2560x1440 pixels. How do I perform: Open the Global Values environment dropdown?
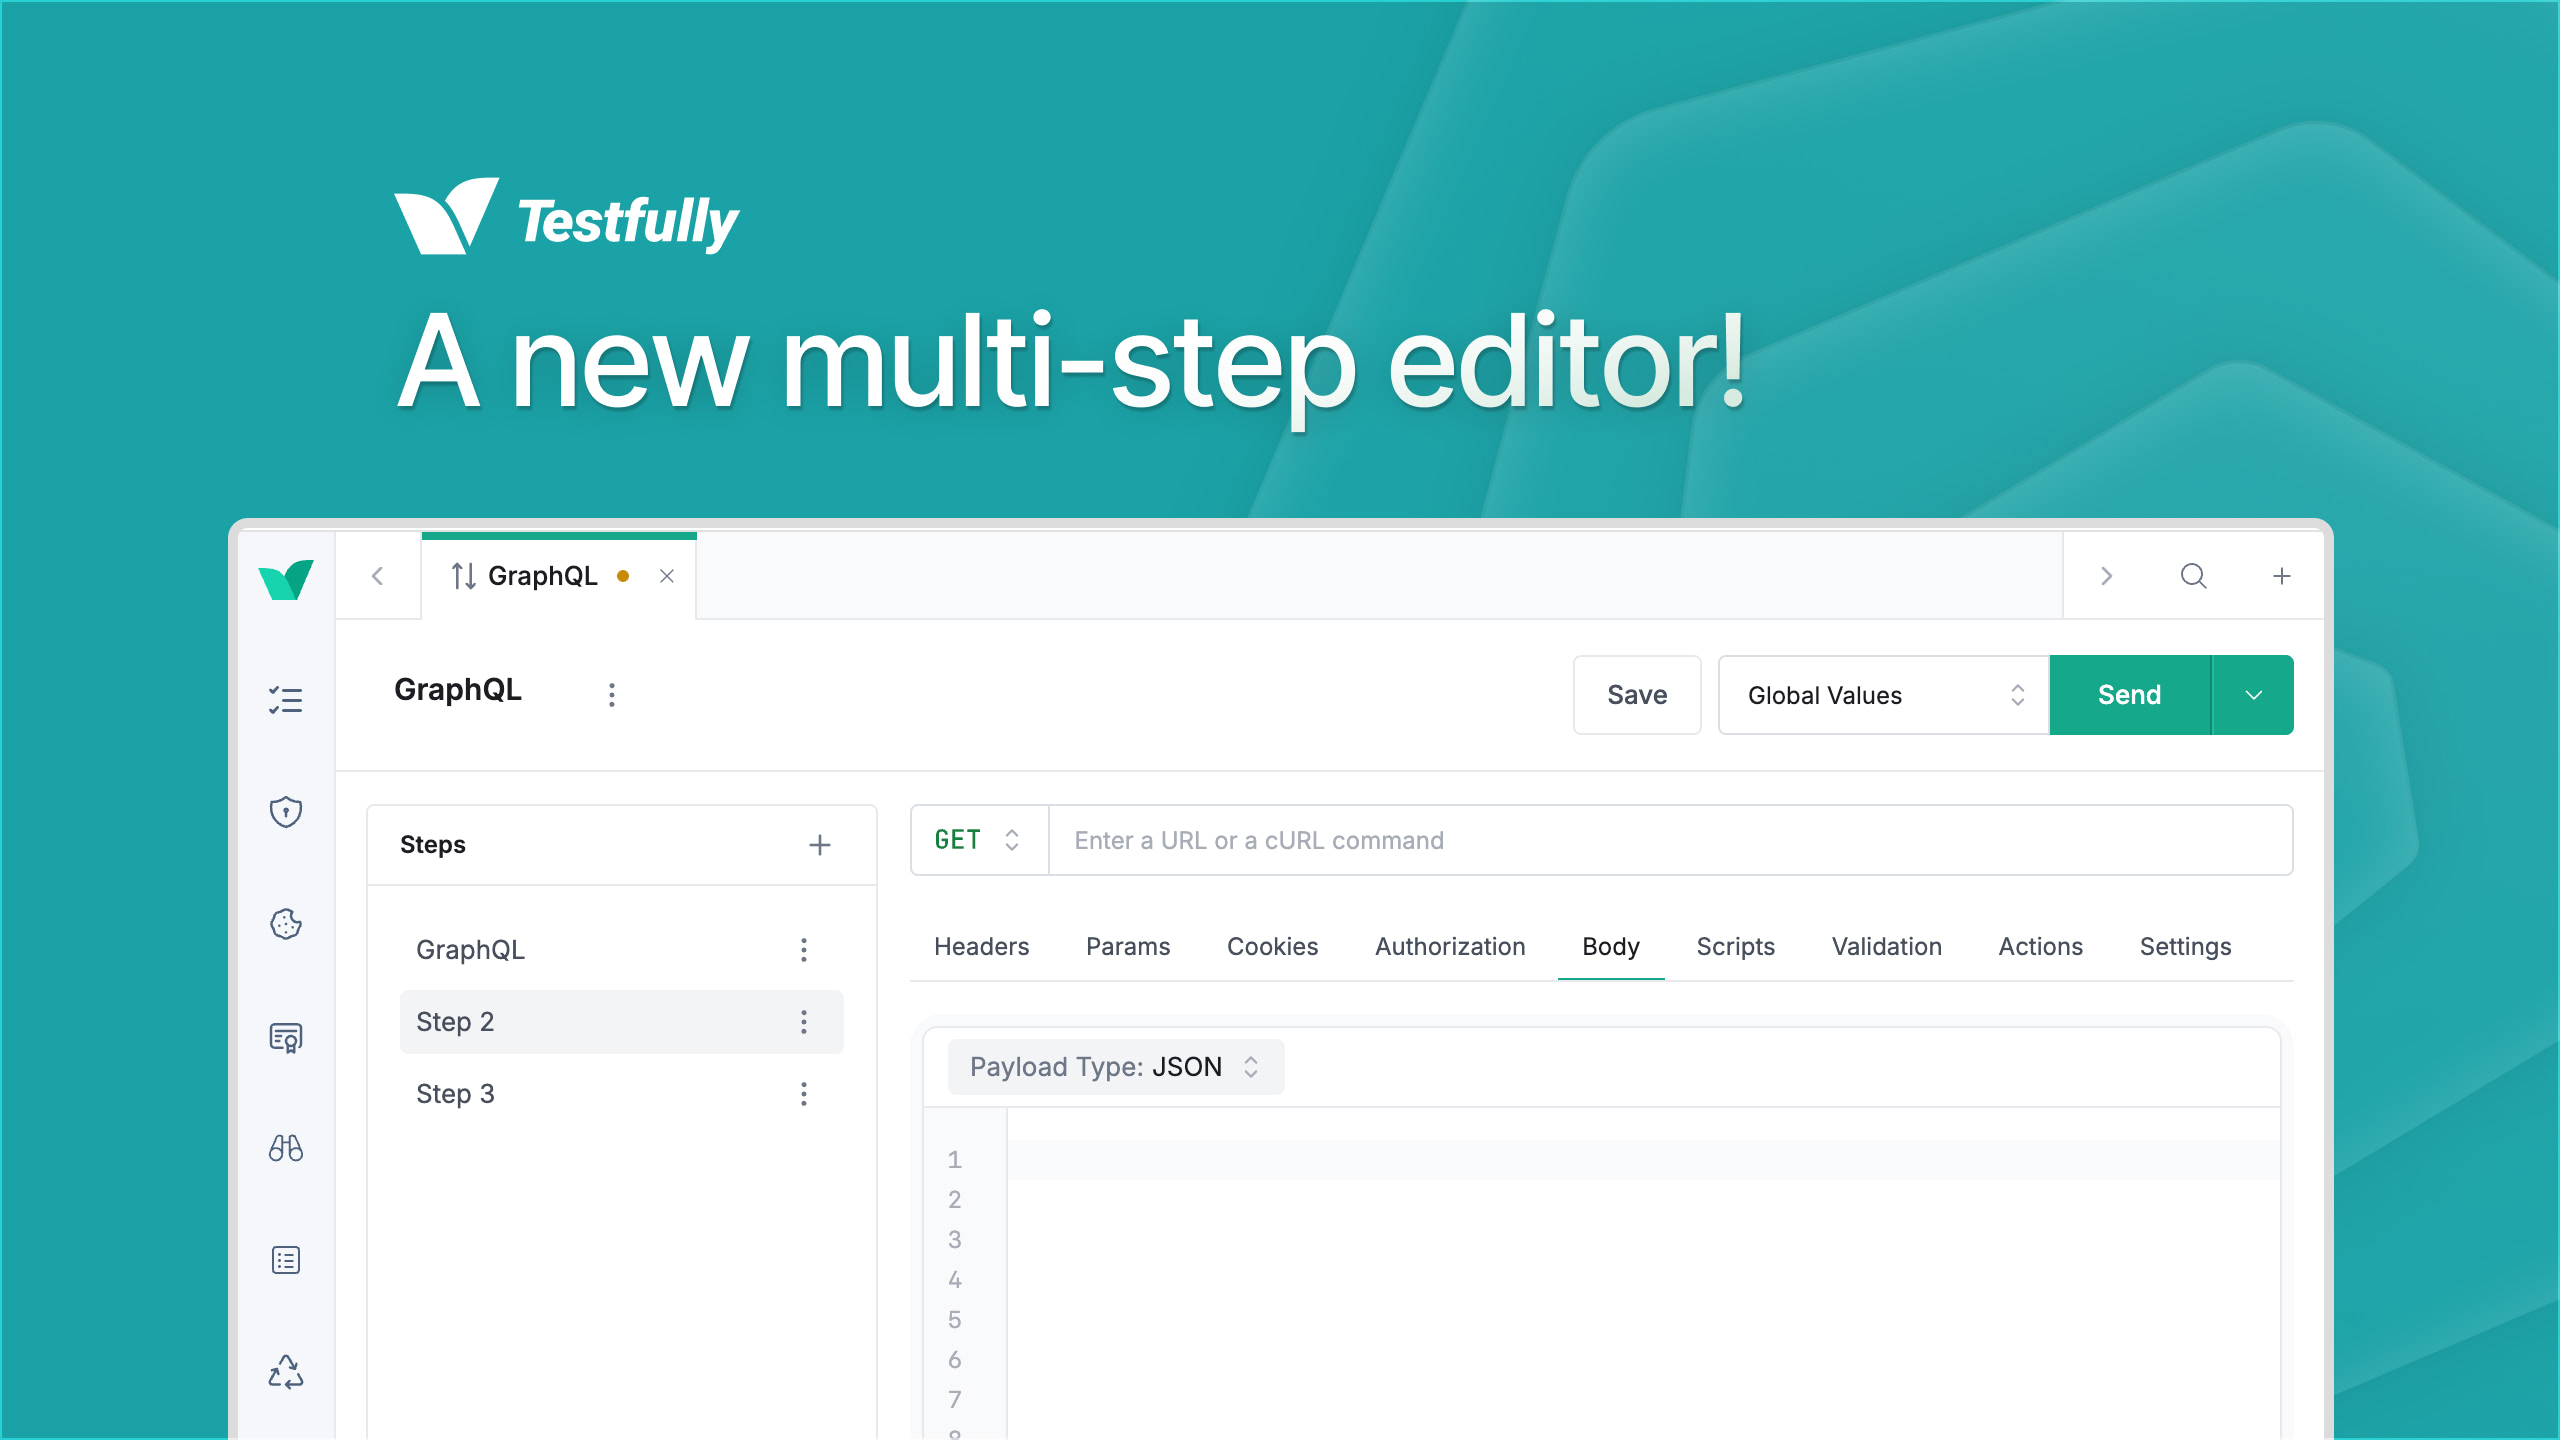[1884, 695]
